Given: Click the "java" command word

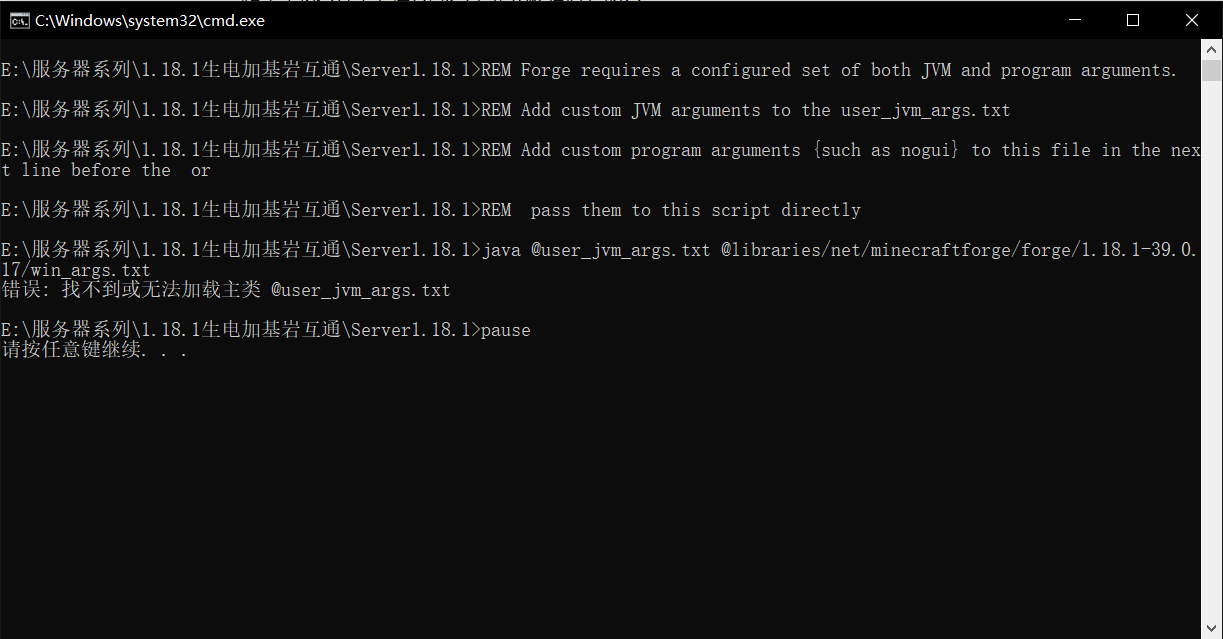Looking at the screenshot, I should point(501,250).
